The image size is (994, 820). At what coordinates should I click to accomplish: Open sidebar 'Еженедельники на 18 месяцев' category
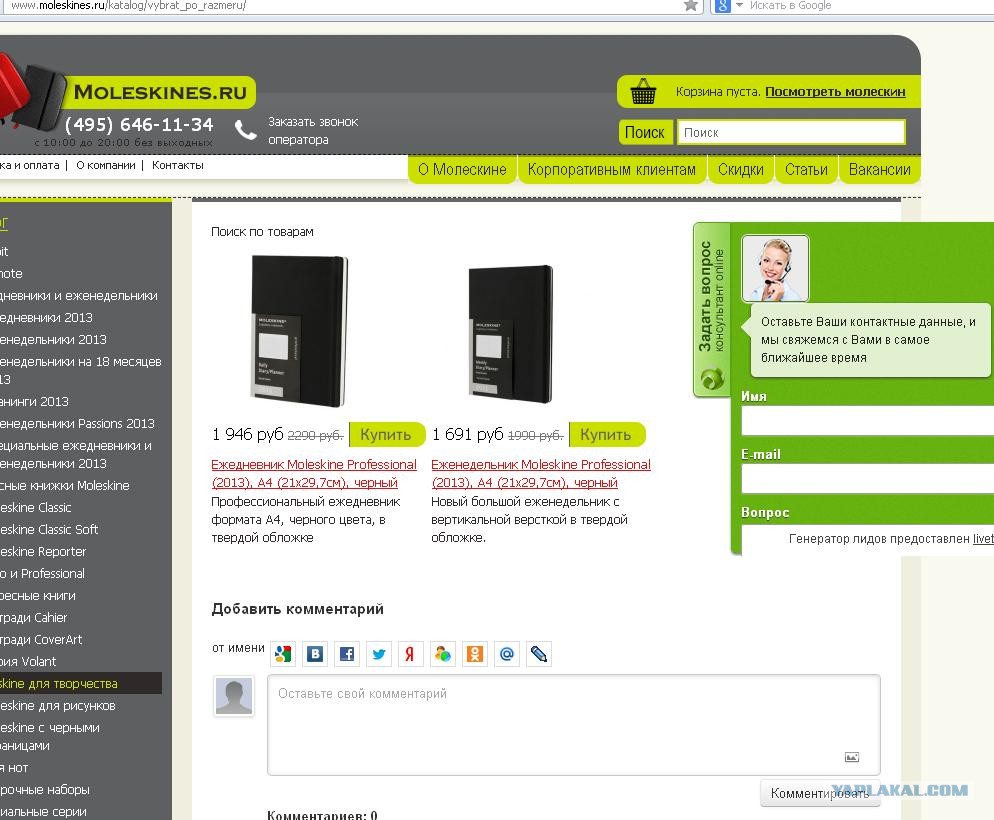(81, 370)
